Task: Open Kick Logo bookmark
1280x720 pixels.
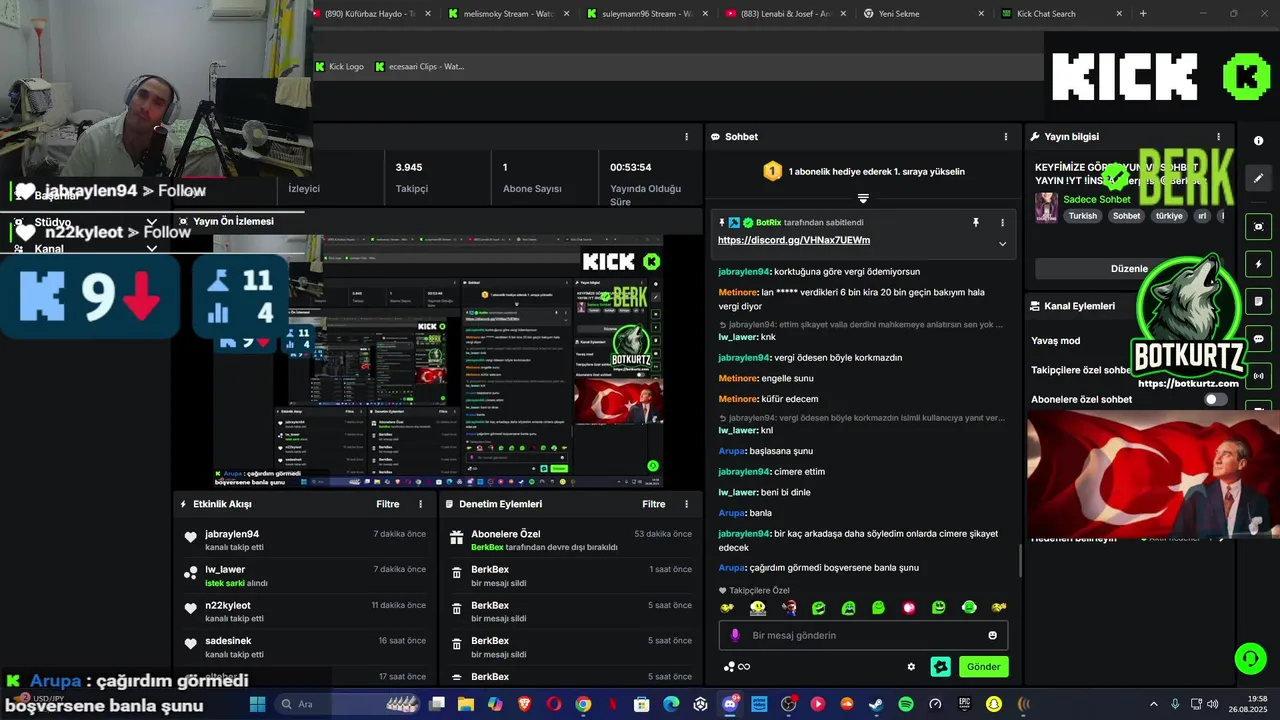Action: [339, 67]
